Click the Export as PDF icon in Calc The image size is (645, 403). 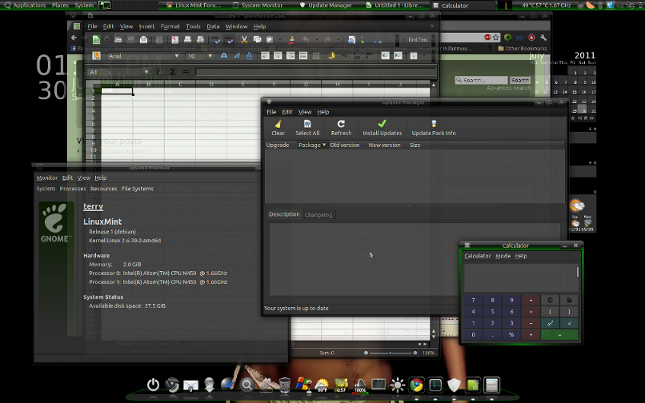[175, 39]
